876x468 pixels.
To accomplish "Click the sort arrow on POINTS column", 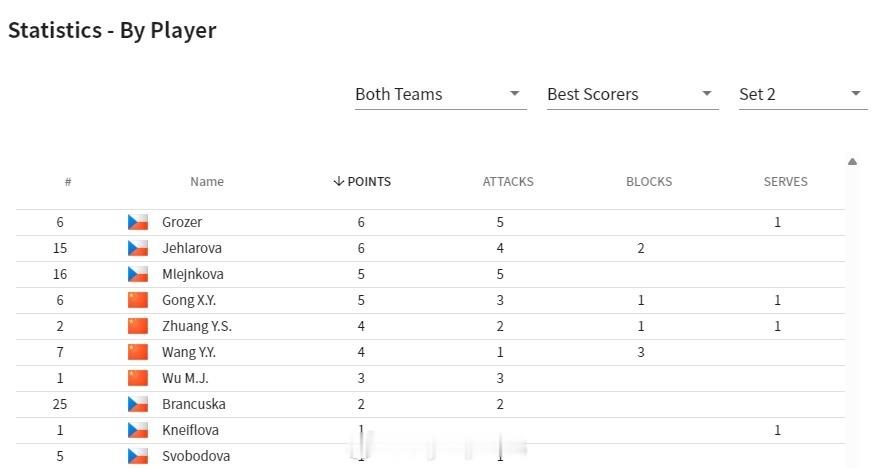I will tap(338, 182).
